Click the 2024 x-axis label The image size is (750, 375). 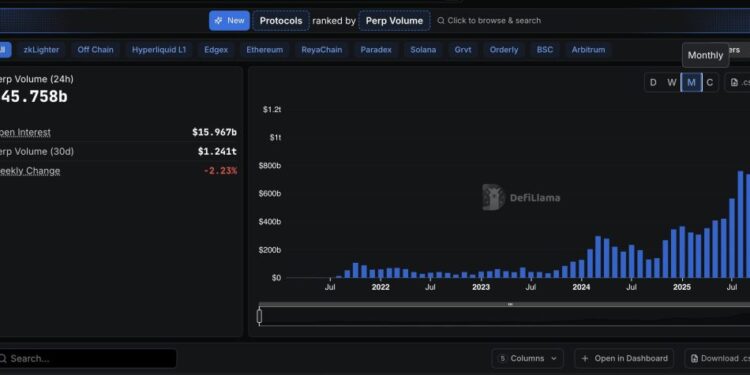581,287
